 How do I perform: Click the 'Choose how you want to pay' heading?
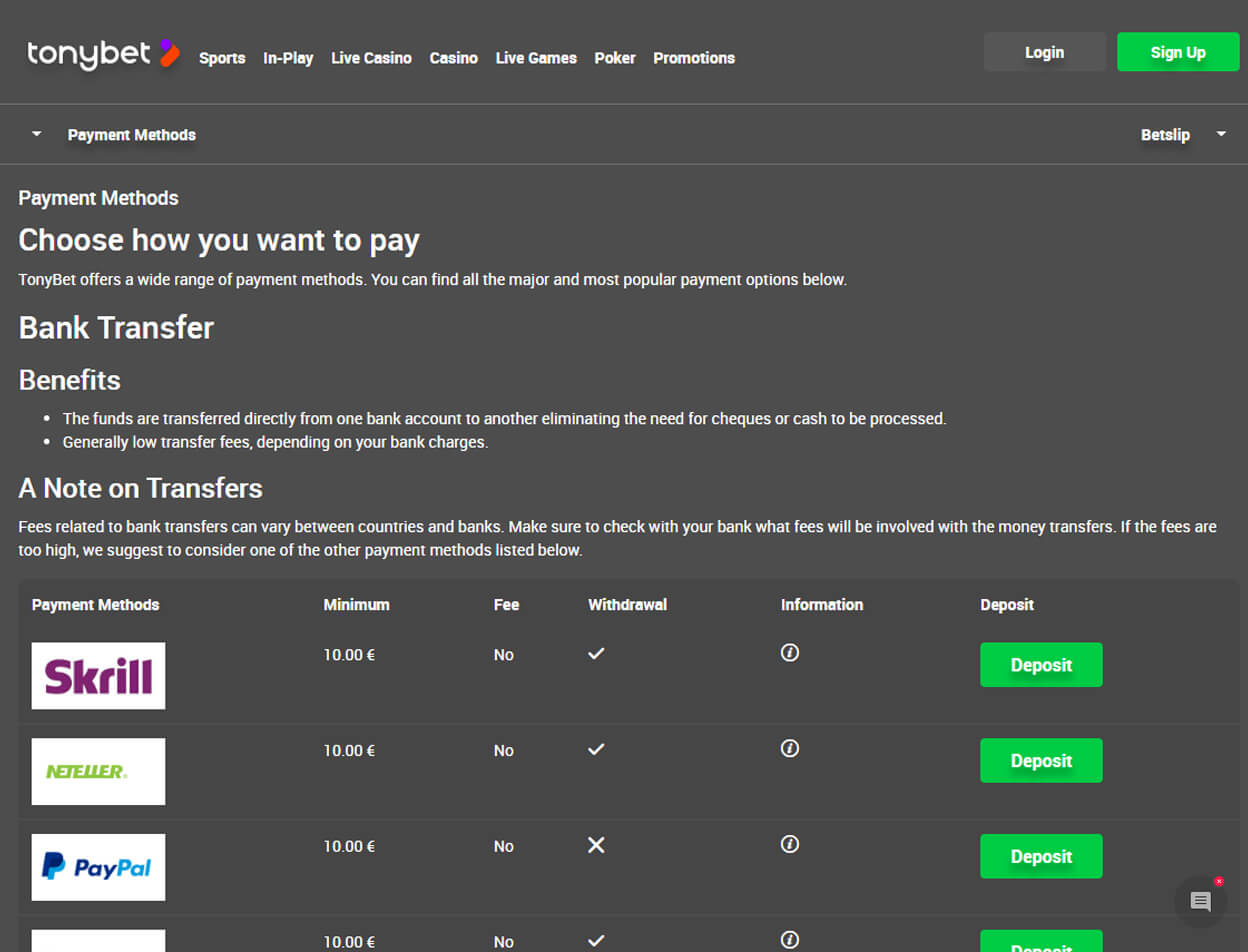219,240
